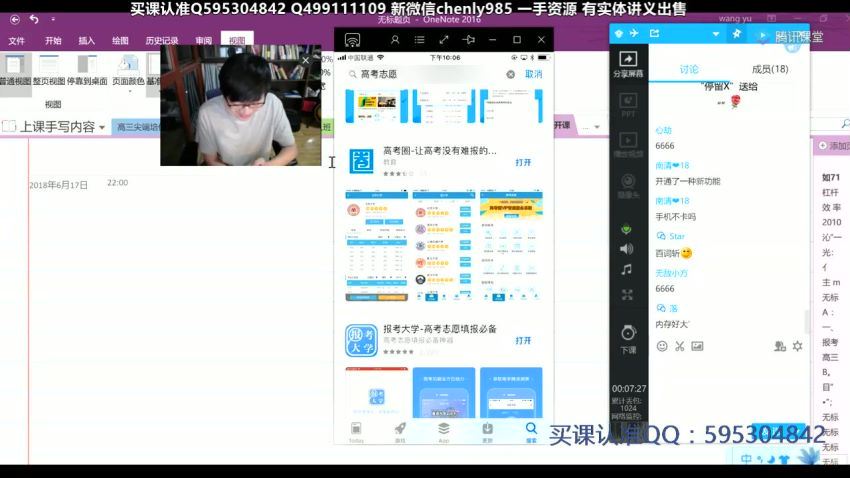Select the 视图 ribbon tab

pos(237,40)
